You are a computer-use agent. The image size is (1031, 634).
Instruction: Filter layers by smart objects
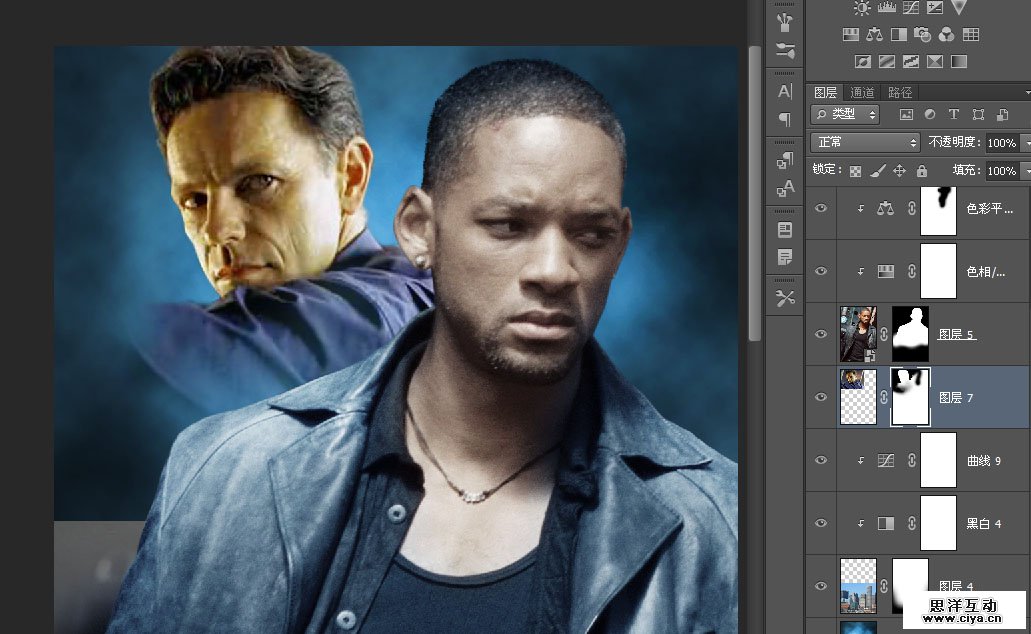coord(1003,114)
